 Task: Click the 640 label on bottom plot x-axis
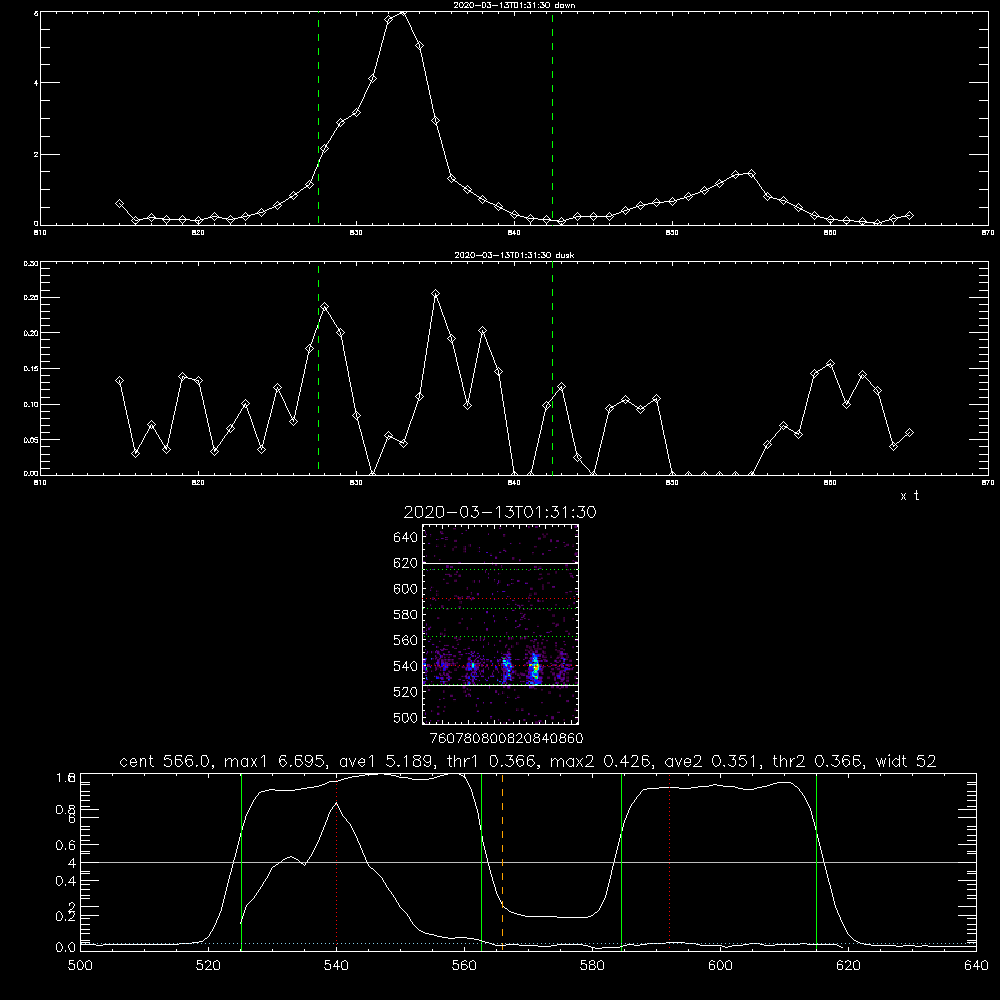(976, 966)
